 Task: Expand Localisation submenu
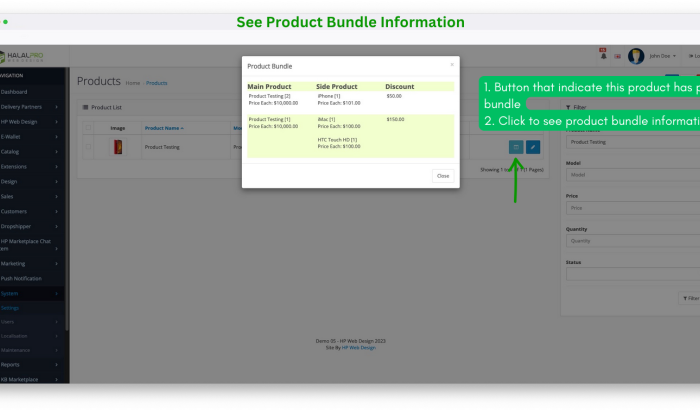point(31,336)
